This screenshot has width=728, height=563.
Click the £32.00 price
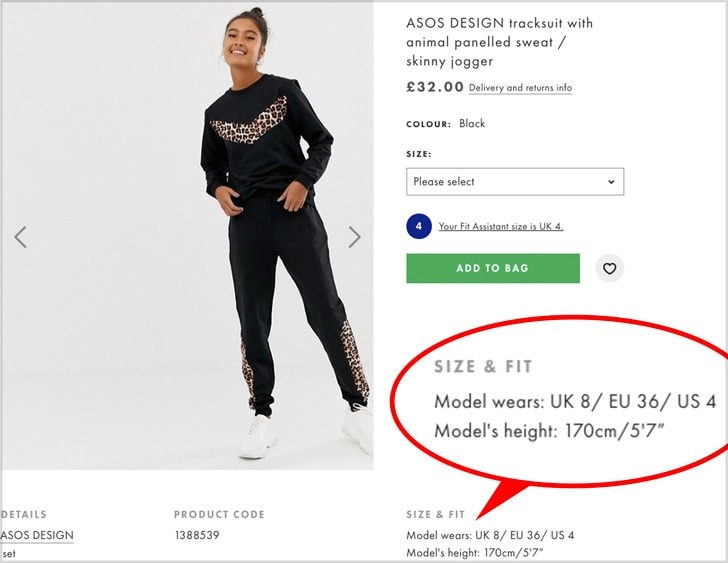(x=435, y=87)
